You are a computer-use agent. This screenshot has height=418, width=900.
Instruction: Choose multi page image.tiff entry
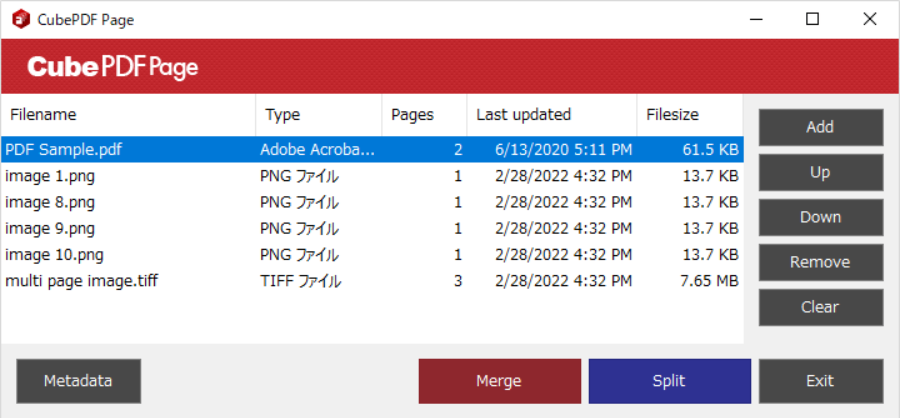point(81,281)
